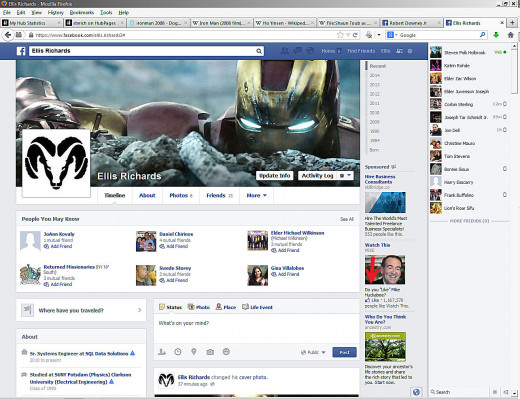The width and height of the screenshot is (520, 399).
Task: Select the Place tab in composer
Action: coord(226,307)
